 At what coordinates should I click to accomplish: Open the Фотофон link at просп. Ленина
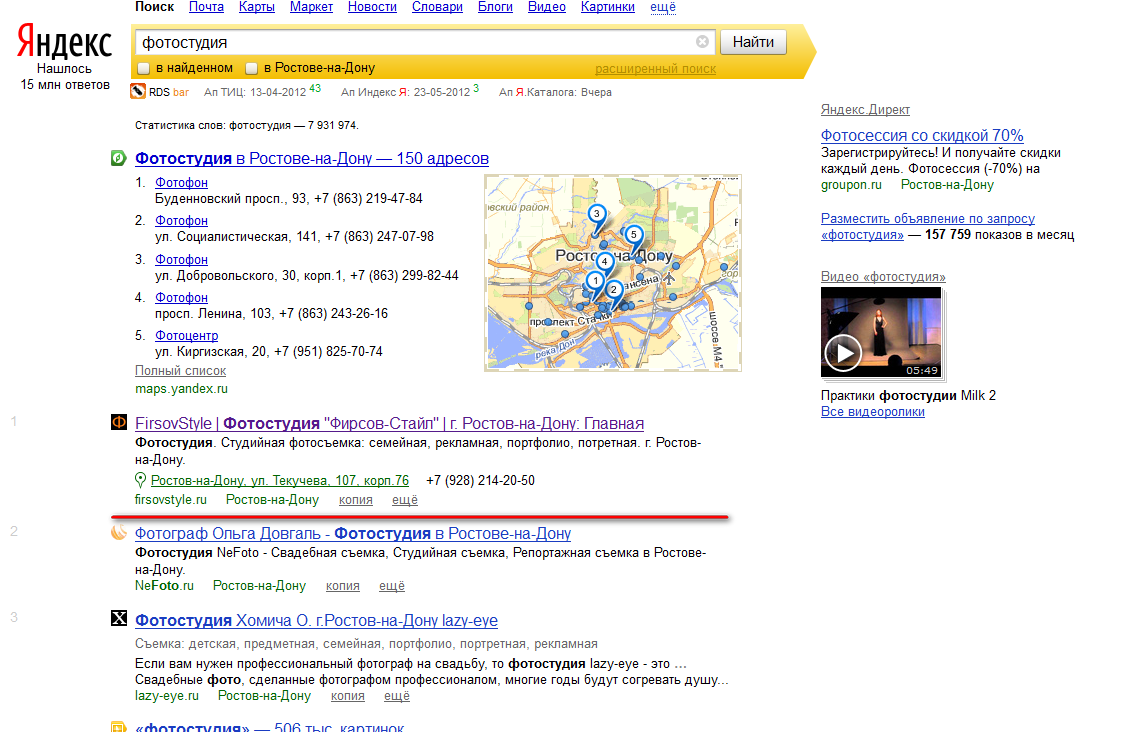click(x=181, y=297)
